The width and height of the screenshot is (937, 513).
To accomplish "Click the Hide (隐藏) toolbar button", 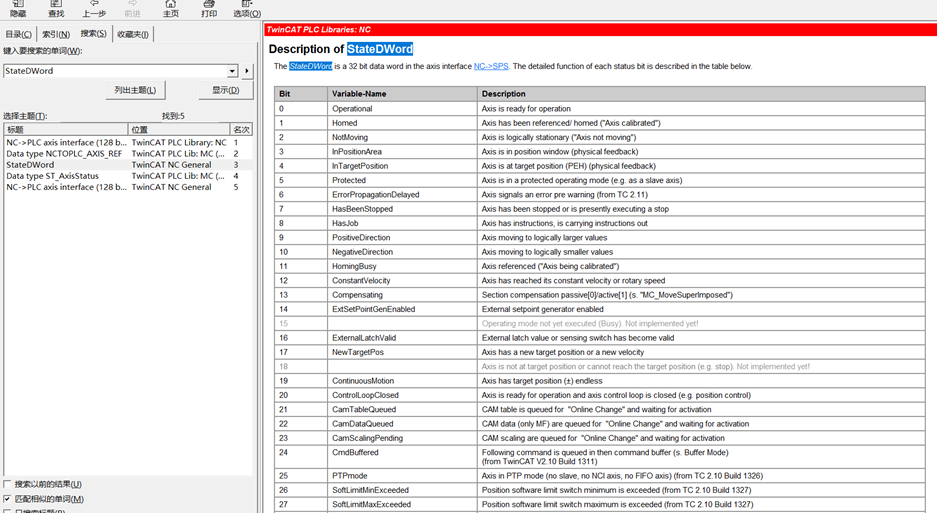I will pyautogui.click(x=18, y=9).
